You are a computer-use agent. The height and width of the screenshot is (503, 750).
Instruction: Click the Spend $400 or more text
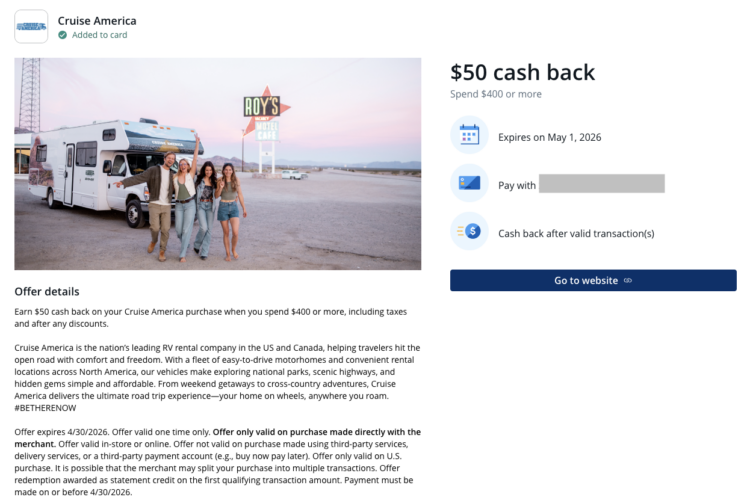(496, 94)
